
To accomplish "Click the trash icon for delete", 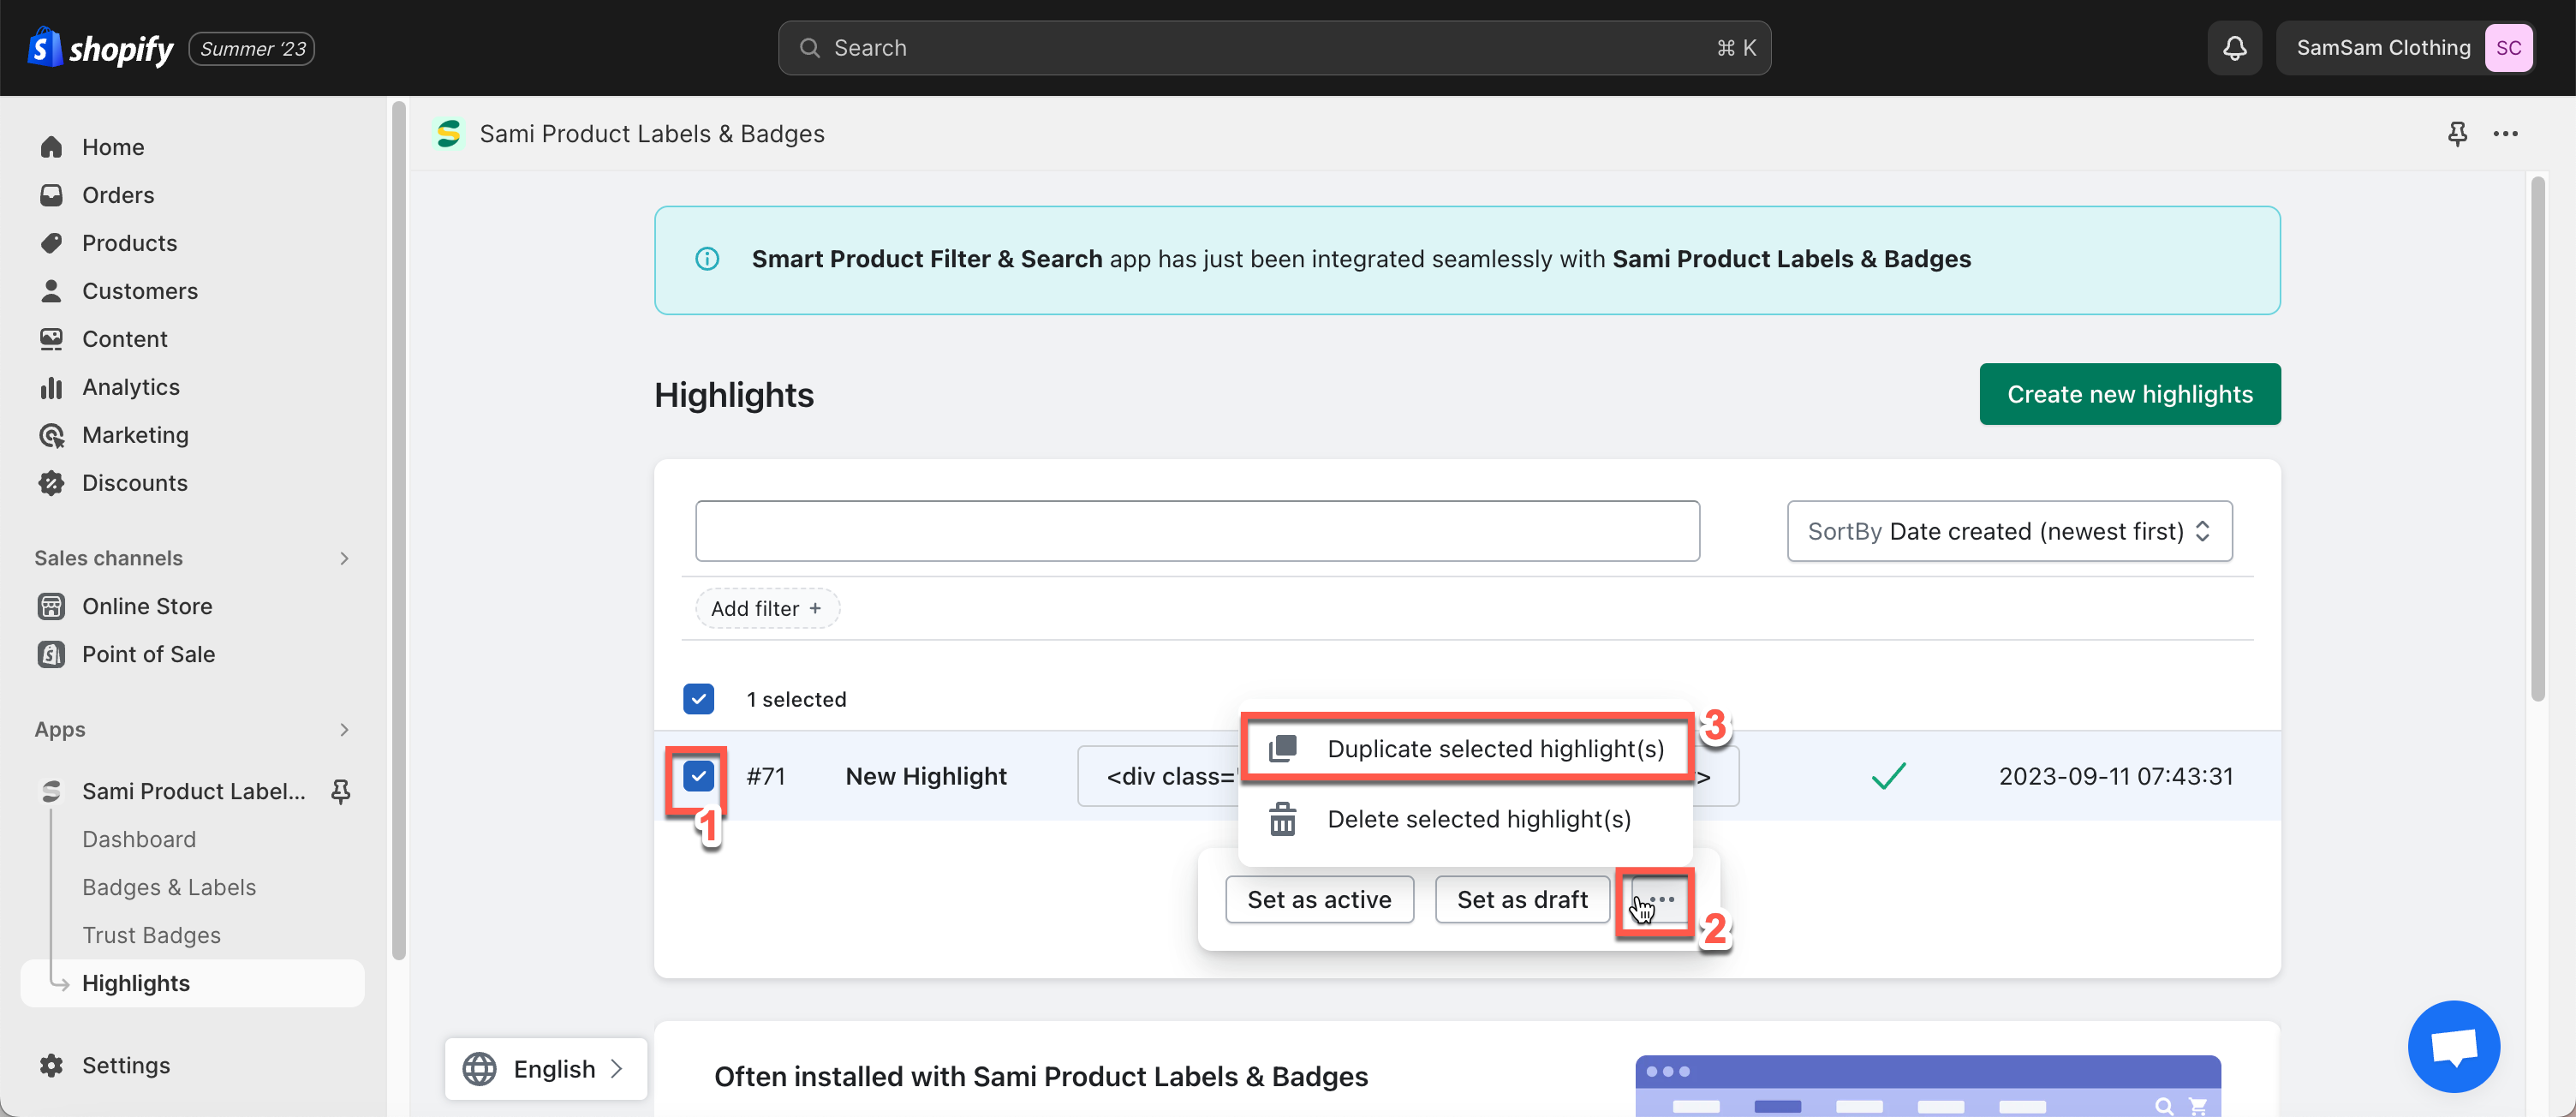I will pos(1282,819).
